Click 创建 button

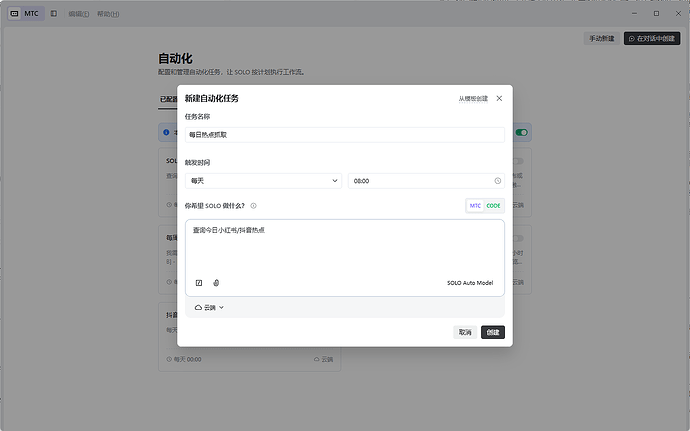tap(493, 332)
